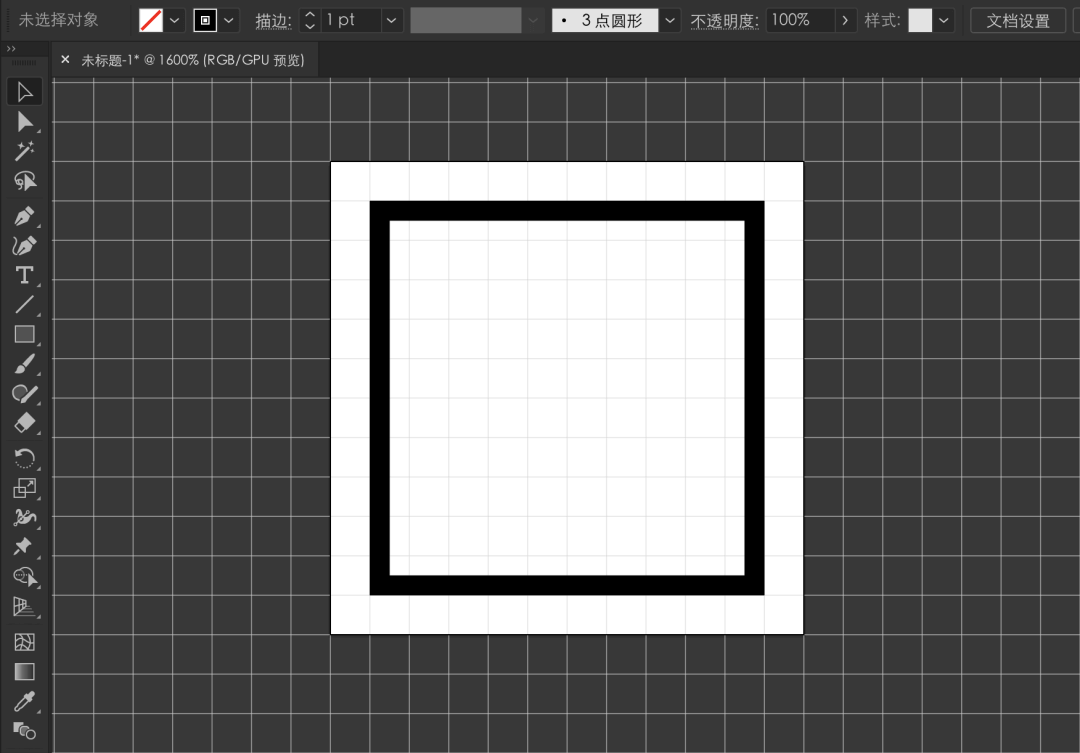
Task: Click the 1 pt stroke weight field
Action: click(351, 20)
